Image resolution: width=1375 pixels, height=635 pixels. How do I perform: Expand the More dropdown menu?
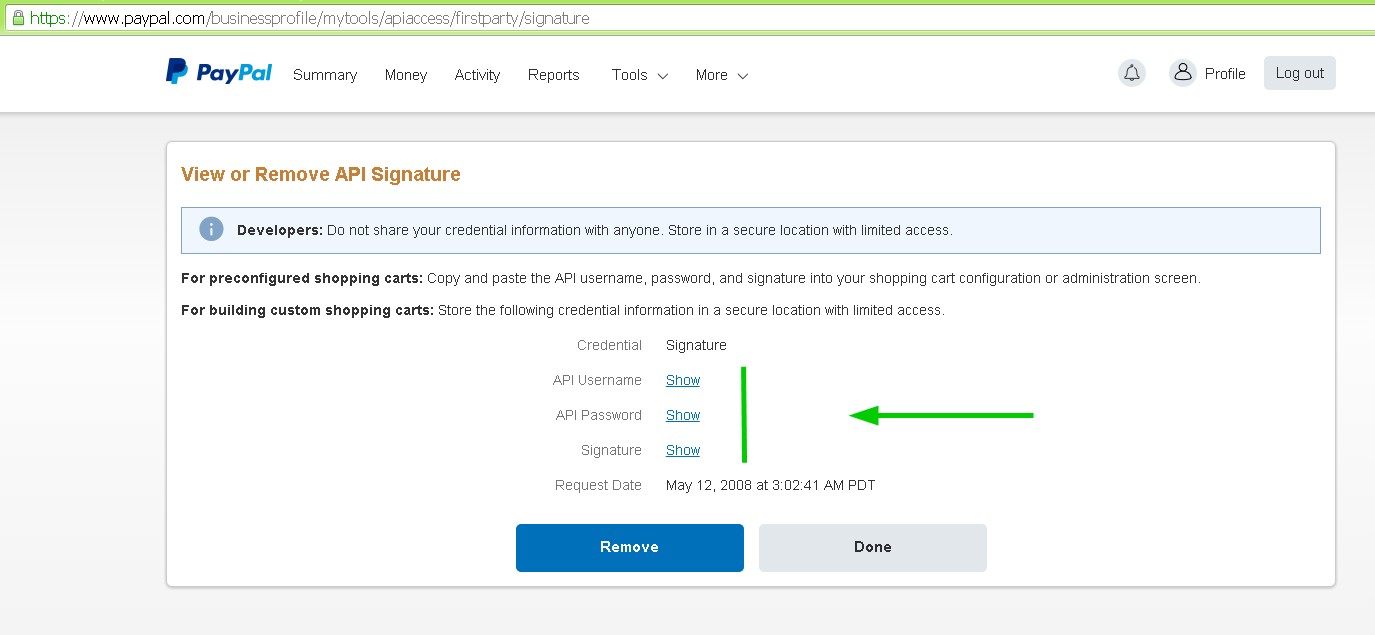click(x=722, y=75)
